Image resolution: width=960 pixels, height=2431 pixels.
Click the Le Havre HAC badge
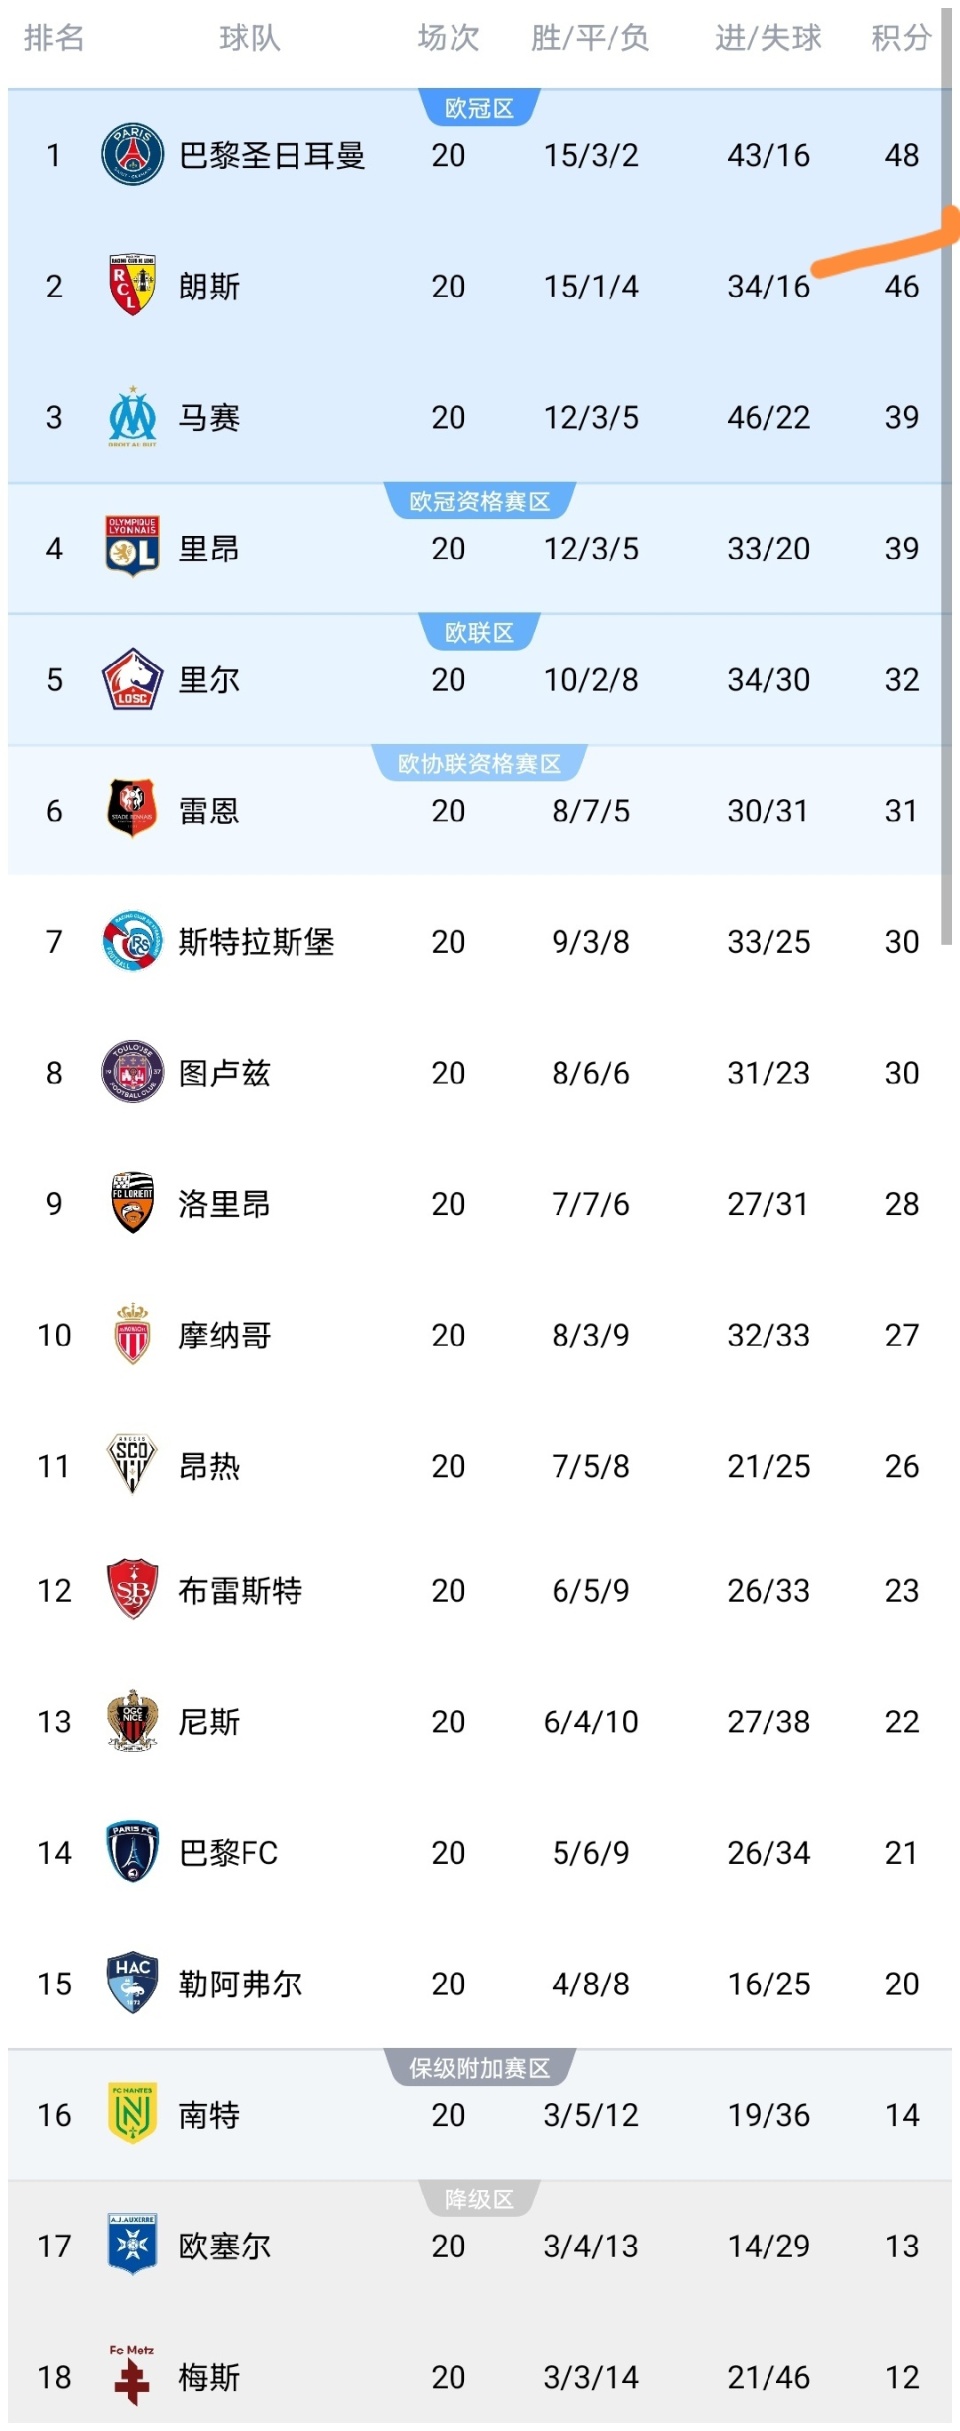pyautogui.click(x=132, y=1982)
